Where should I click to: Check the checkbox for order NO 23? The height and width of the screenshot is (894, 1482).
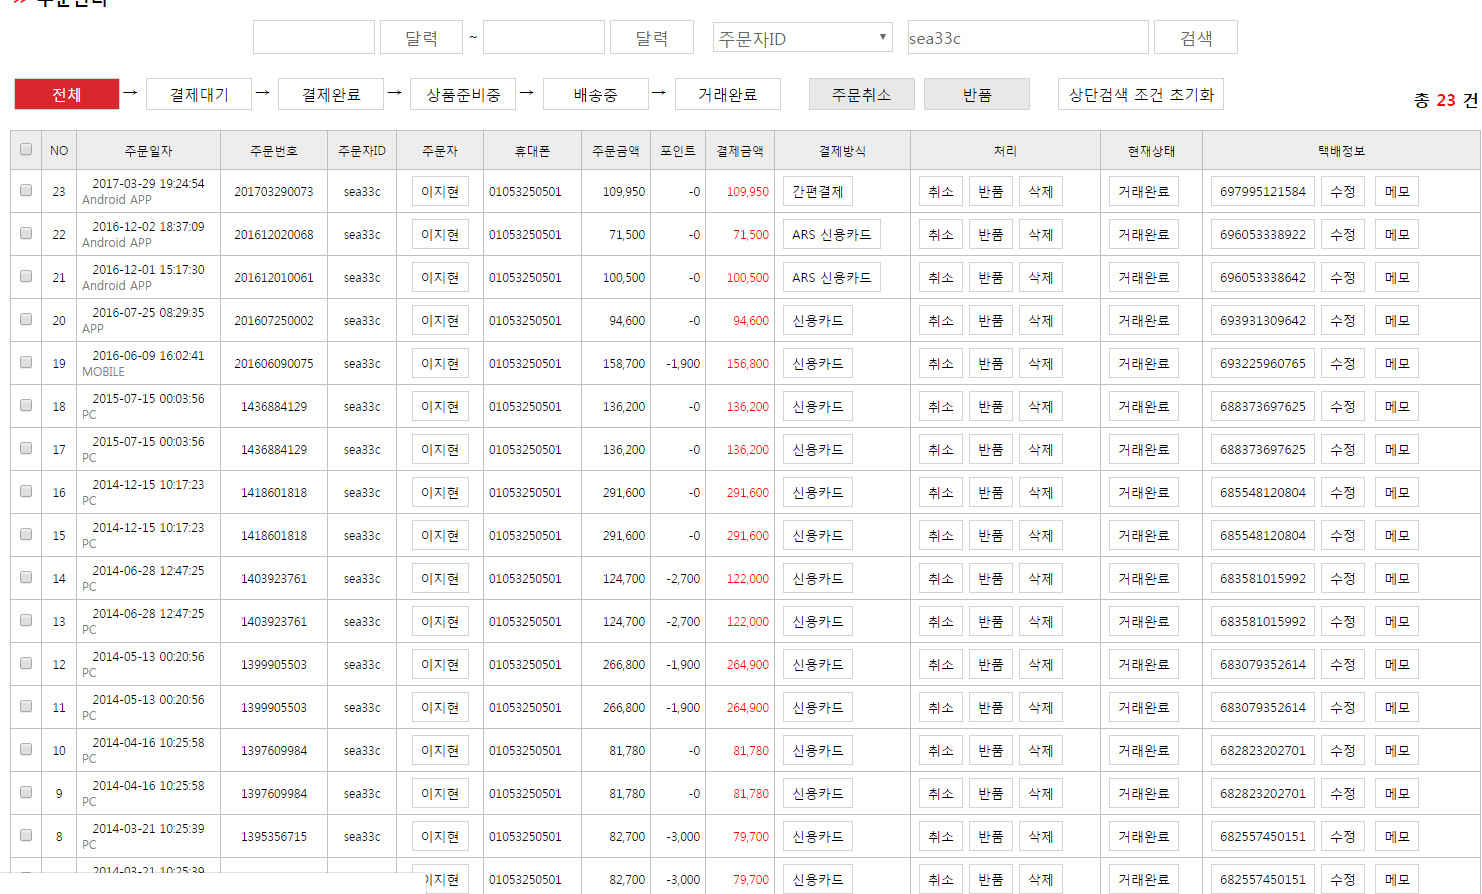26,190
